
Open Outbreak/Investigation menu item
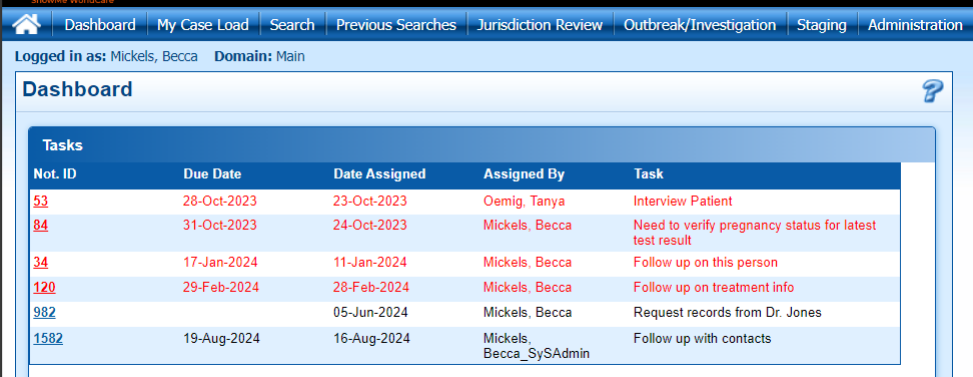(x=699, y=25)
